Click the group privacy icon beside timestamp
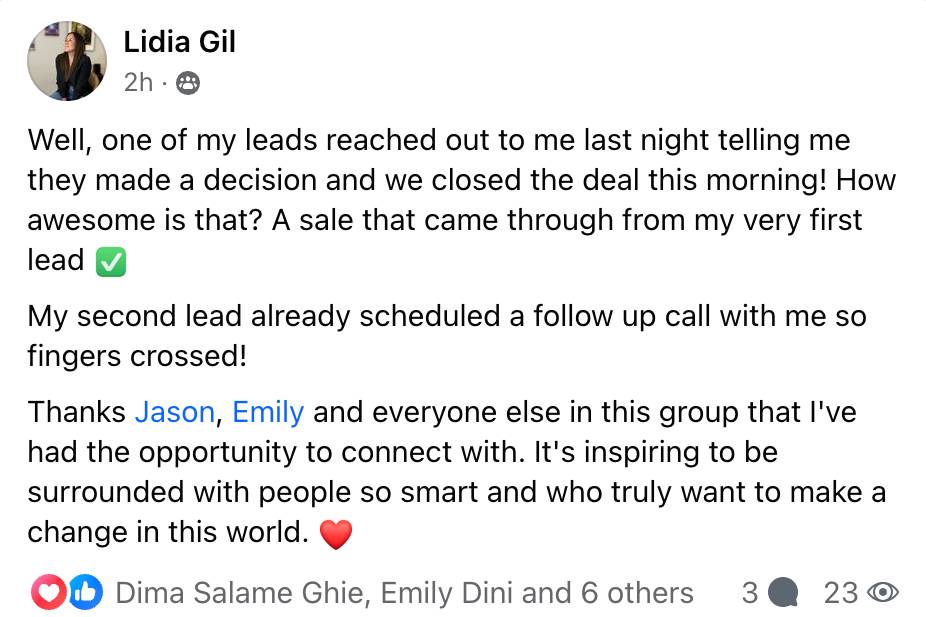Image resolution: width=926 pixels, height=617 pixels. click(187, 84)
